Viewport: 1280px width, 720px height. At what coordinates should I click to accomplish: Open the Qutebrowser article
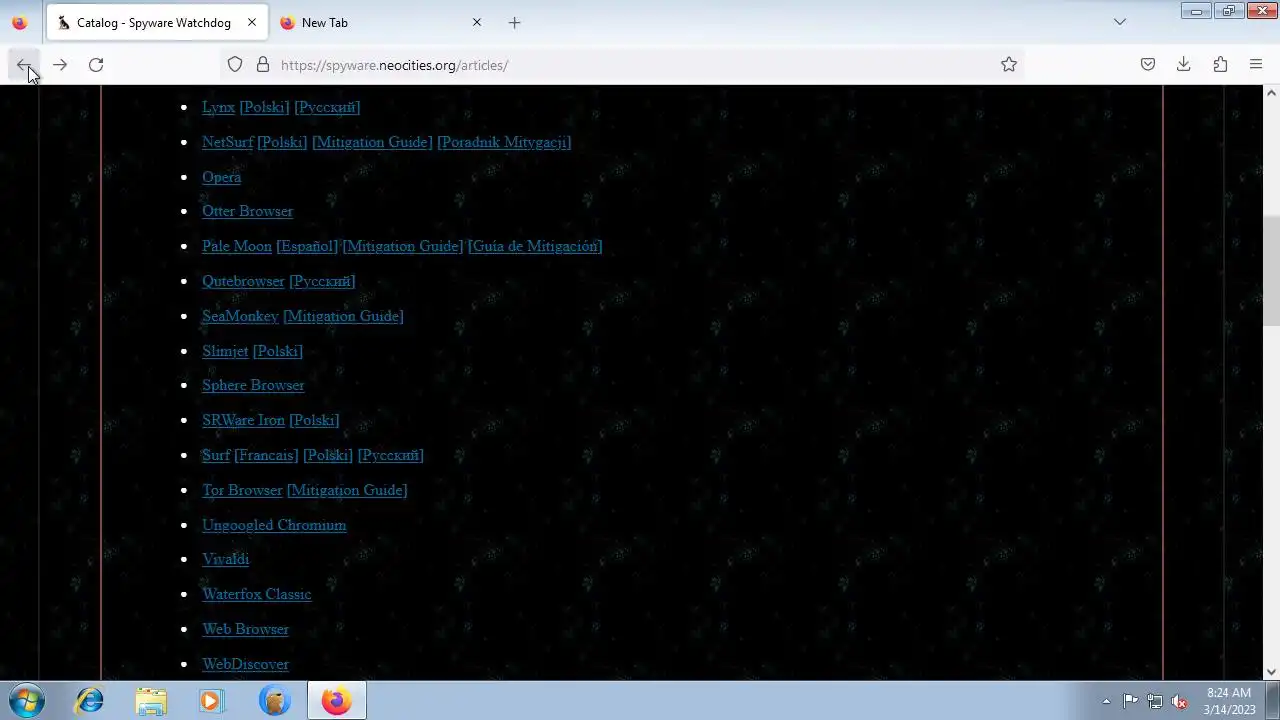point(243,281)
